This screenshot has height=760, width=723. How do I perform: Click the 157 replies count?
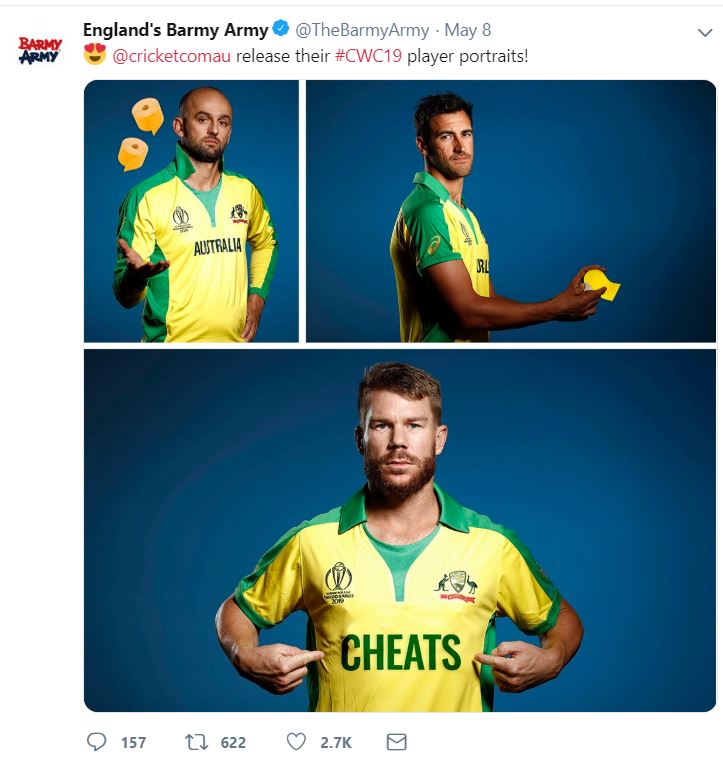tap(133, 742)
